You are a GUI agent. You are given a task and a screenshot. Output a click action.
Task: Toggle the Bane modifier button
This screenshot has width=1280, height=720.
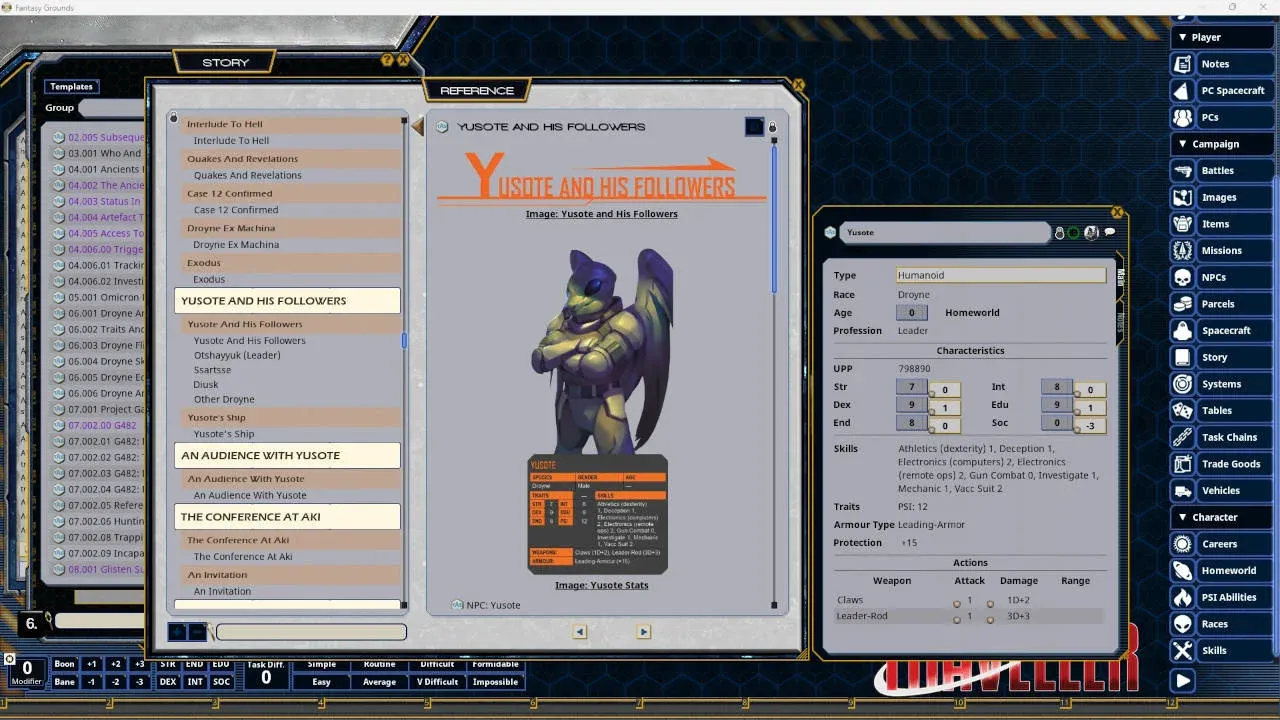click(64, 682)
